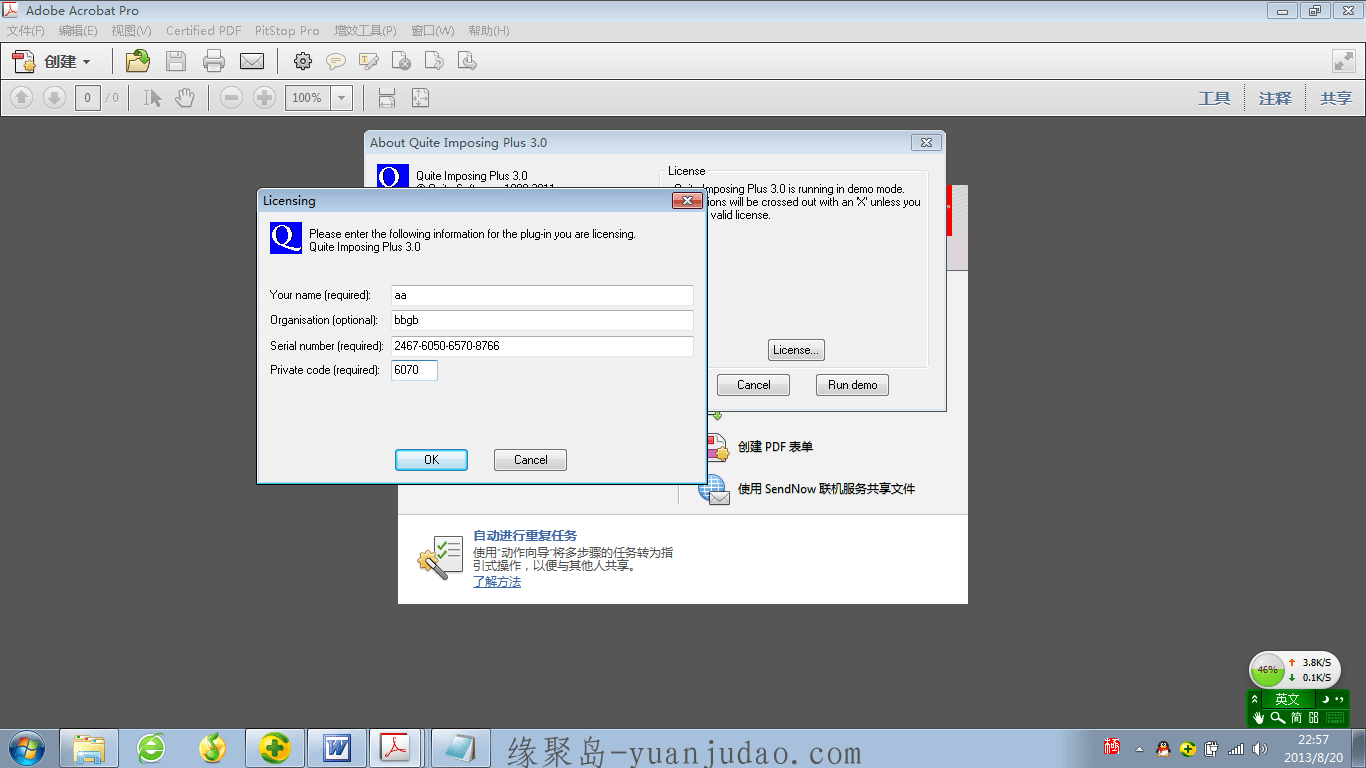The width and height of the screenshot is (1366, 768).
Task: Click the 英文 input mode button
Action: point(1287,700)
